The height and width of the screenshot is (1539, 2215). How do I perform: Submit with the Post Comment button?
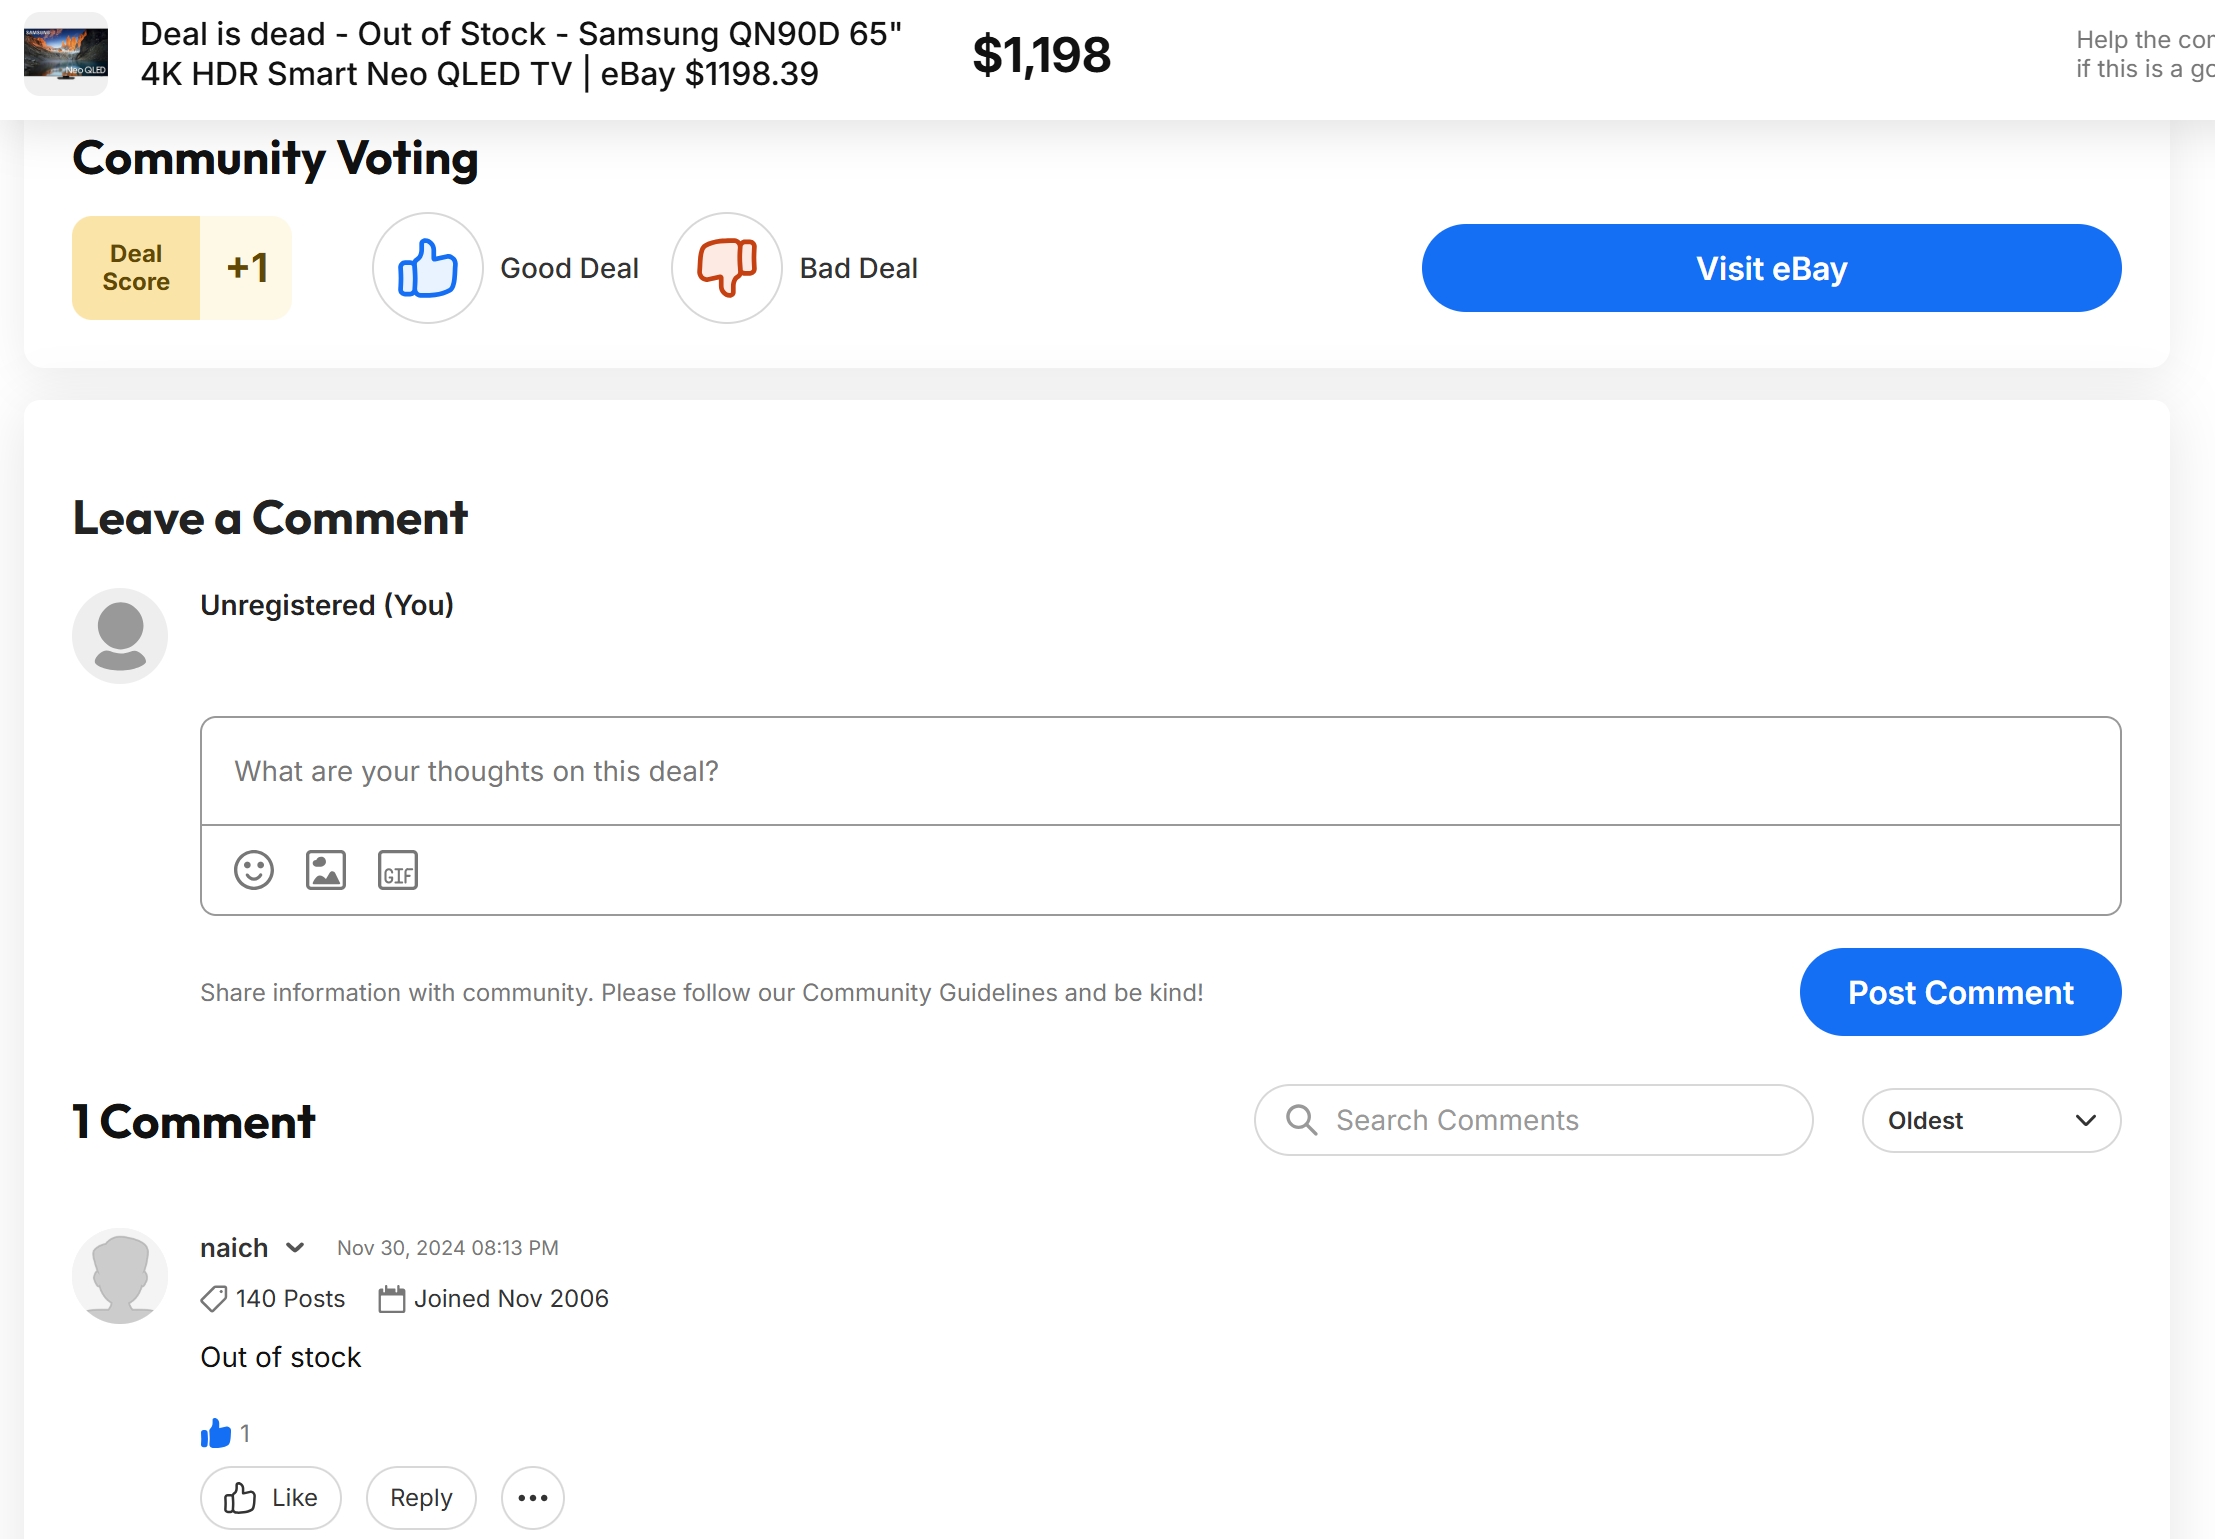coord(1960,992)
